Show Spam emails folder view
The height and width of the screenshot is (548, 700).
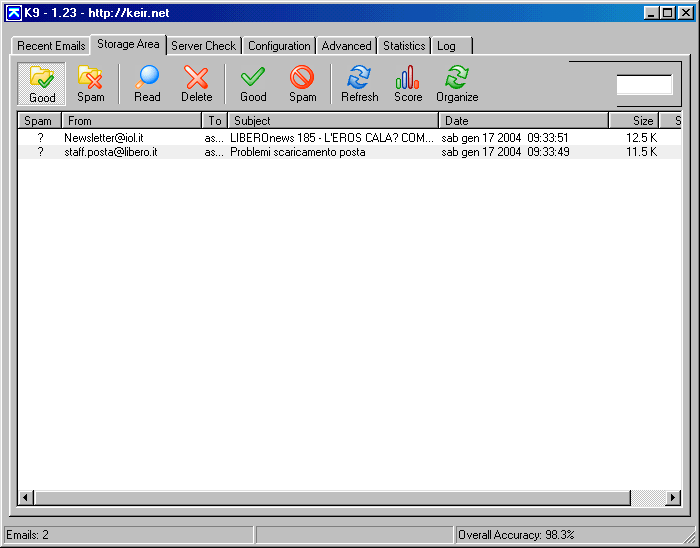(x=91, y=84)
